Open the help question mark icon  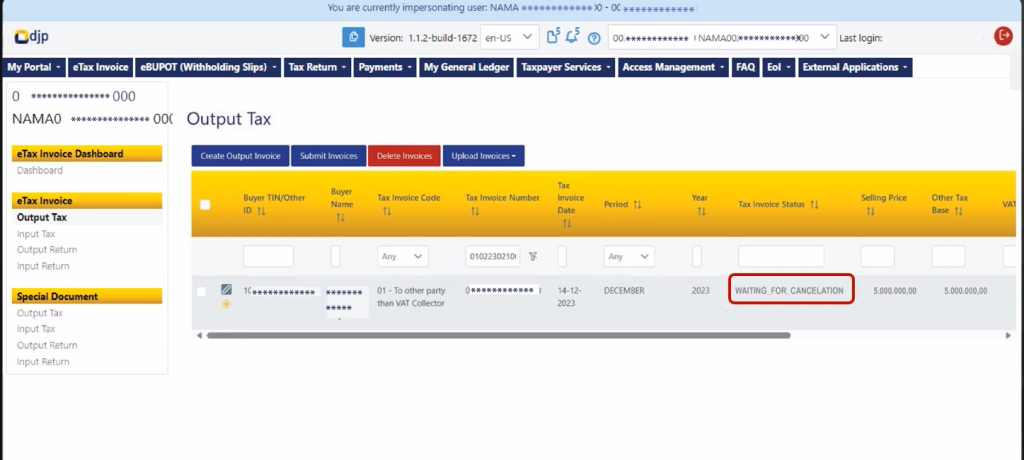pyautogui.click(x=594, y=38)
